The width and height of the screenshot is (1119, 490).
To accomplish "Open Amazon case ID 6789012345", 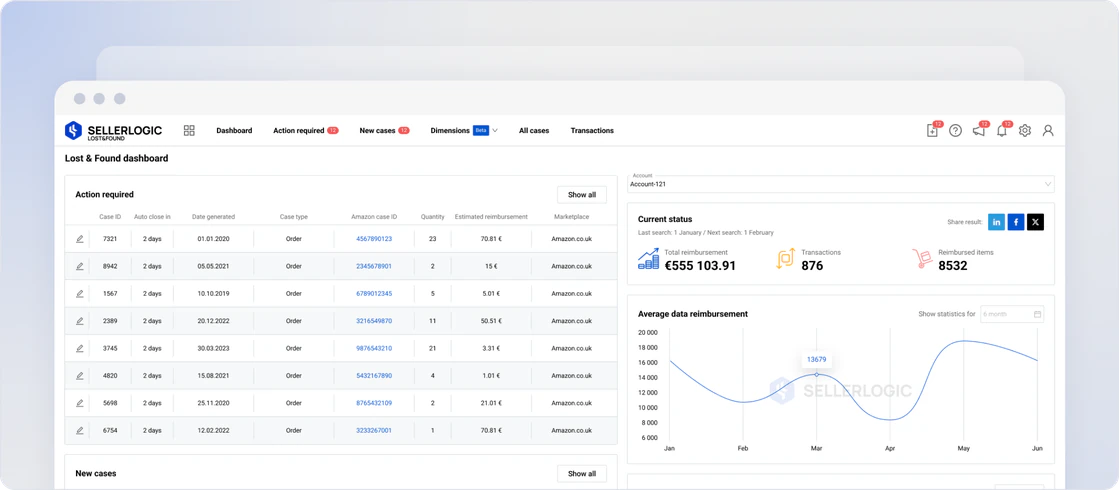I will pyautogui.click(x=374, y=294).
